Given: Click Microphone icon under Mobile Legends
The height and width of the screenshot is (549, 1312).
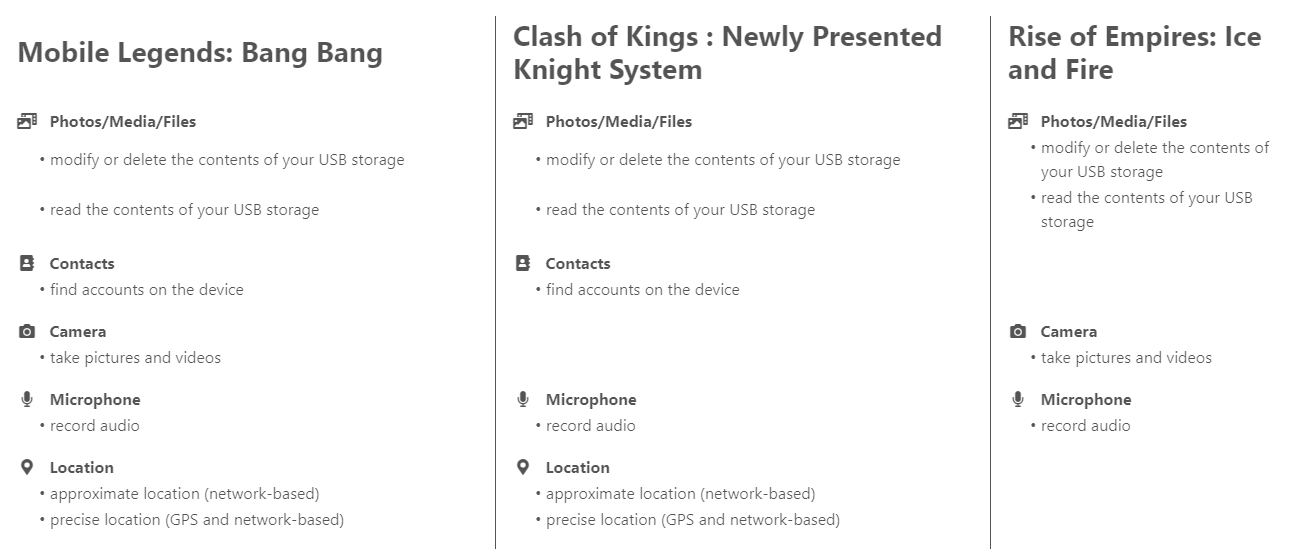Looking at the screenshot, I should click(27, 400).
